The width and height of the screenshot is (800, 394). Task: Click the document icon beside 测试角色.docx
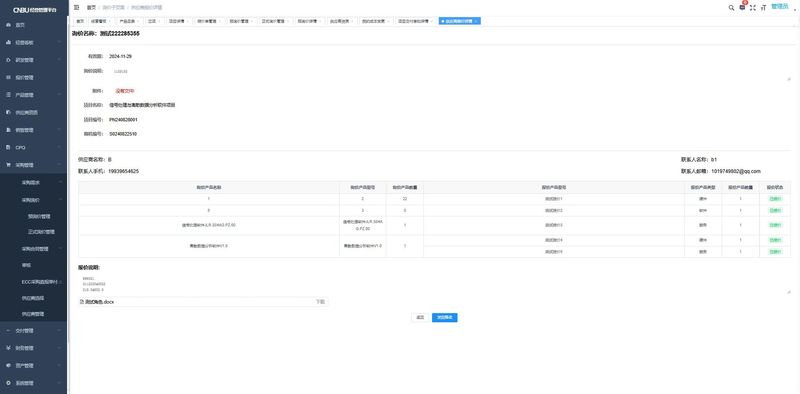pos(82,302)
